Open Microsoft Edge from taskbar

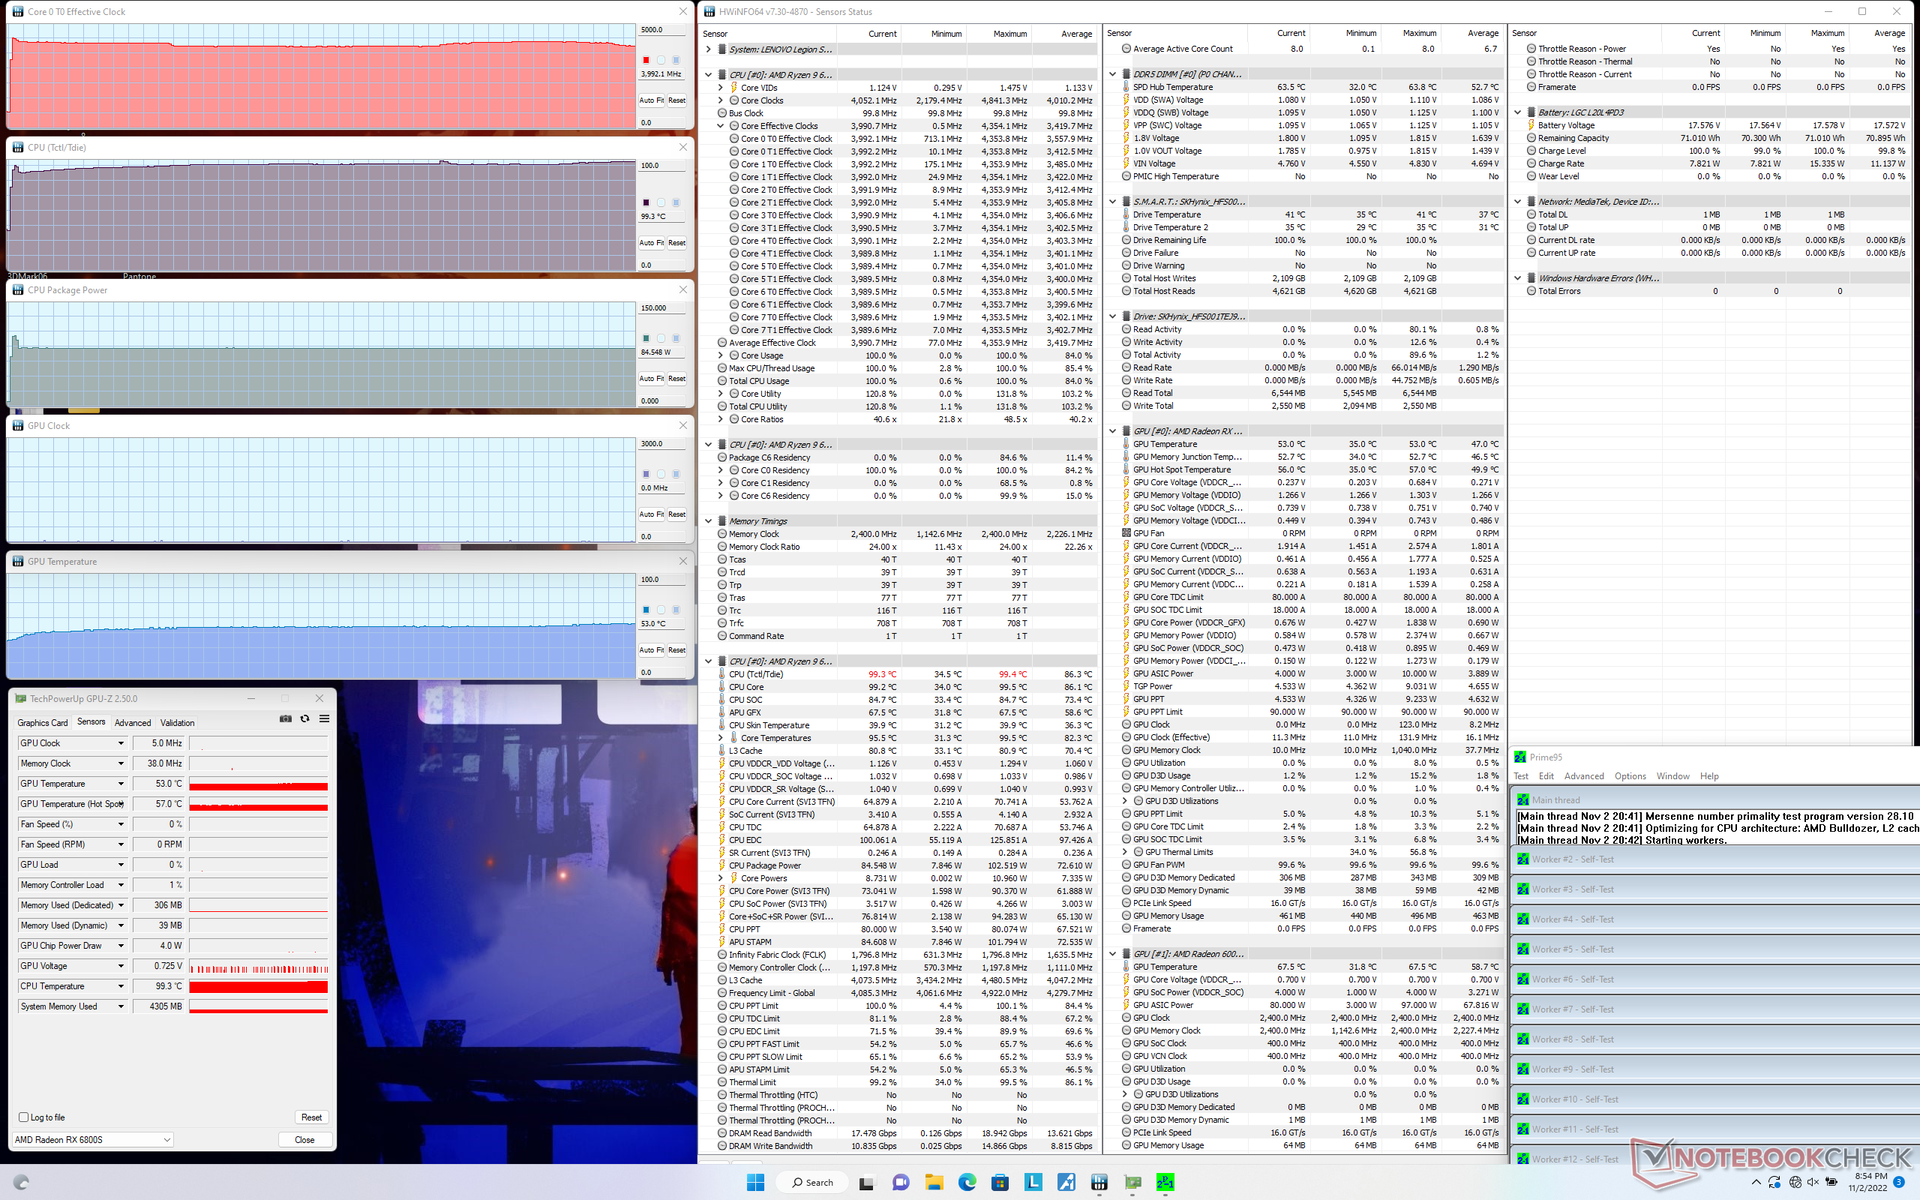(x=967, y=1182)
